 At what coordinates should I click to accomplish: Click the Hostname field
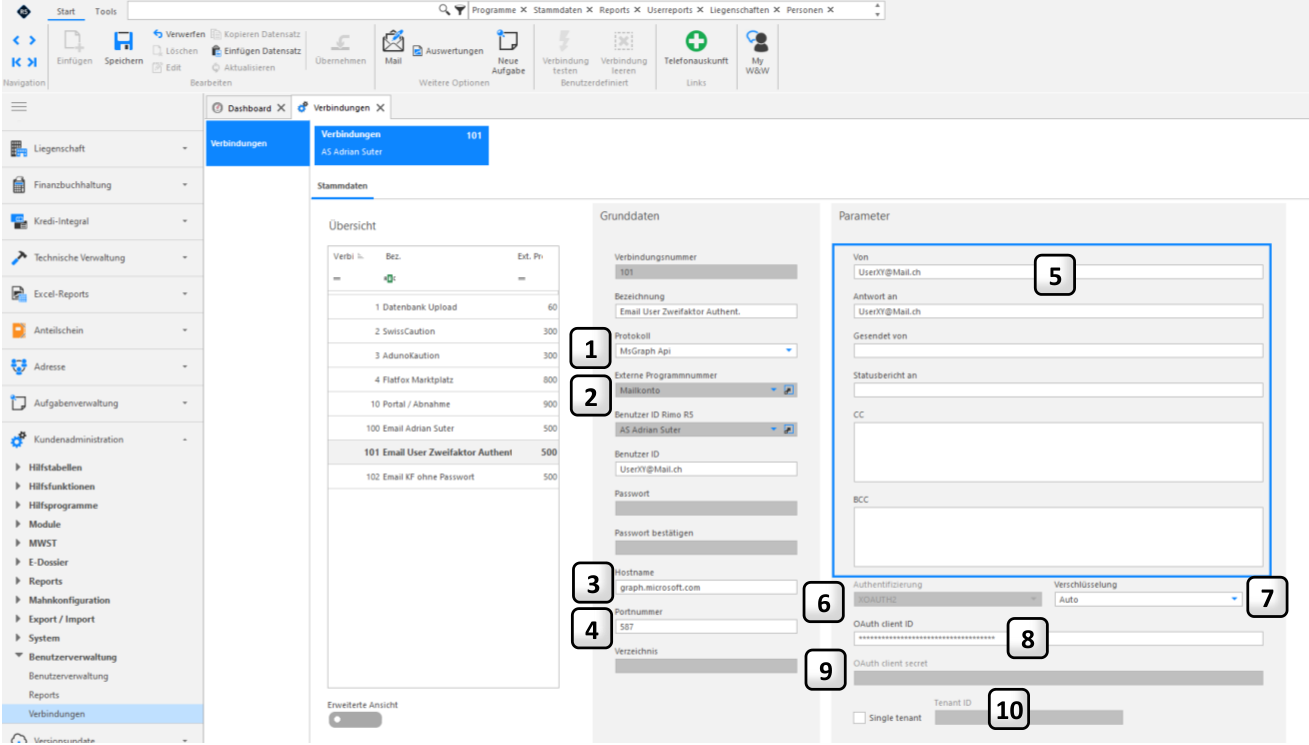pyautogui.click(x=706, y=587)
